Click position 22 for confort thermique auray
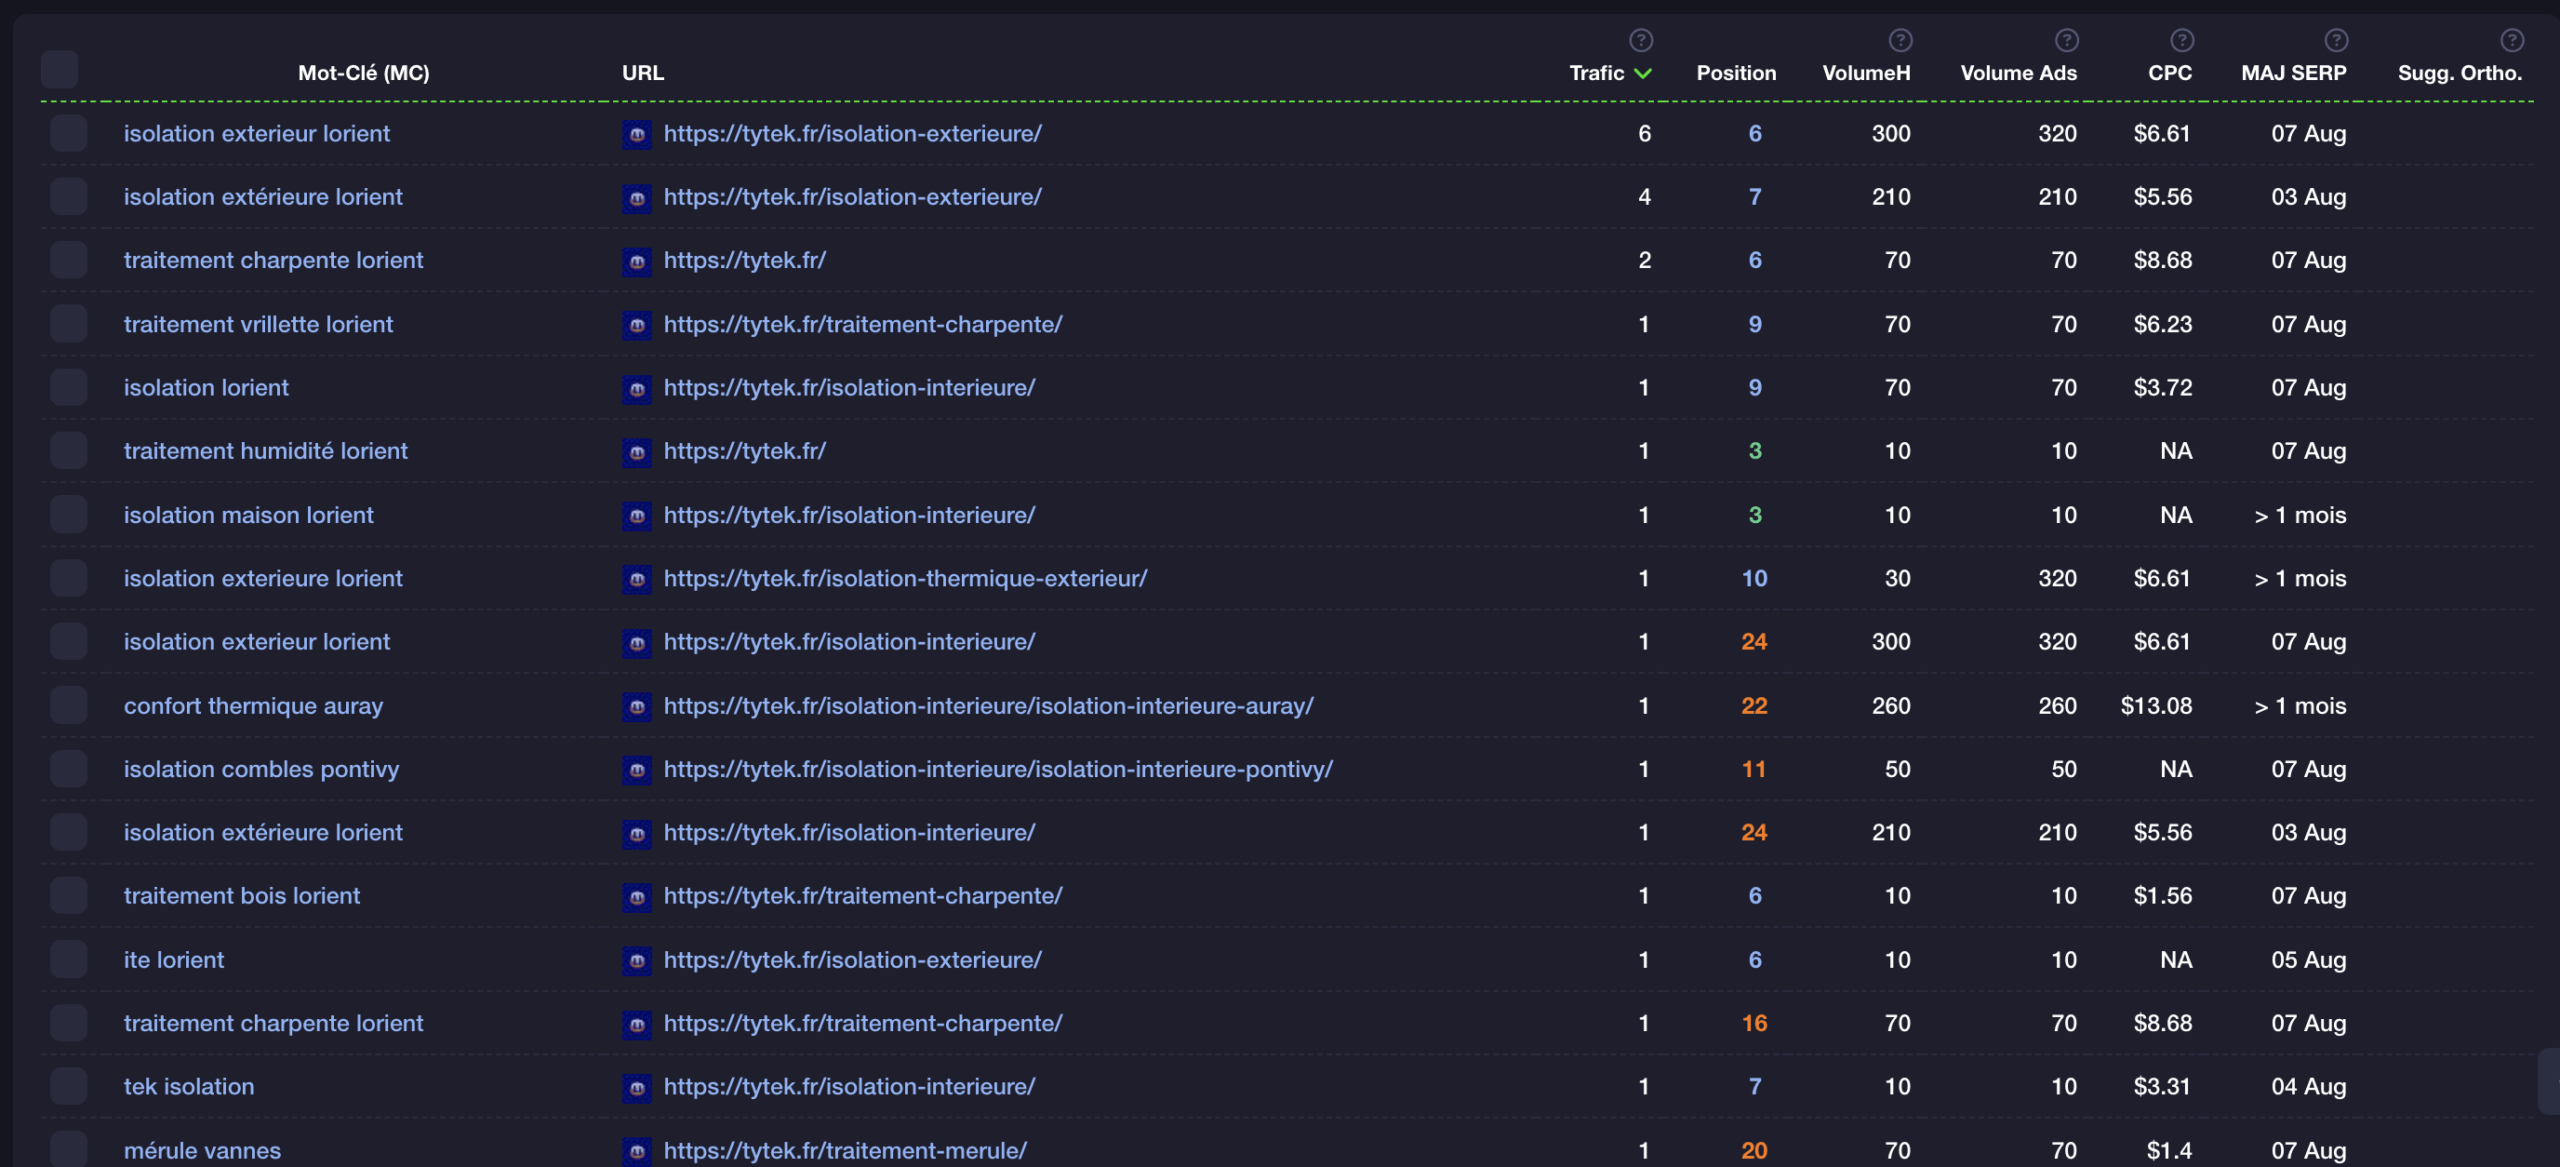Image resolution: width=2560 pixels, height=1167 pixels. (1754, 706)
